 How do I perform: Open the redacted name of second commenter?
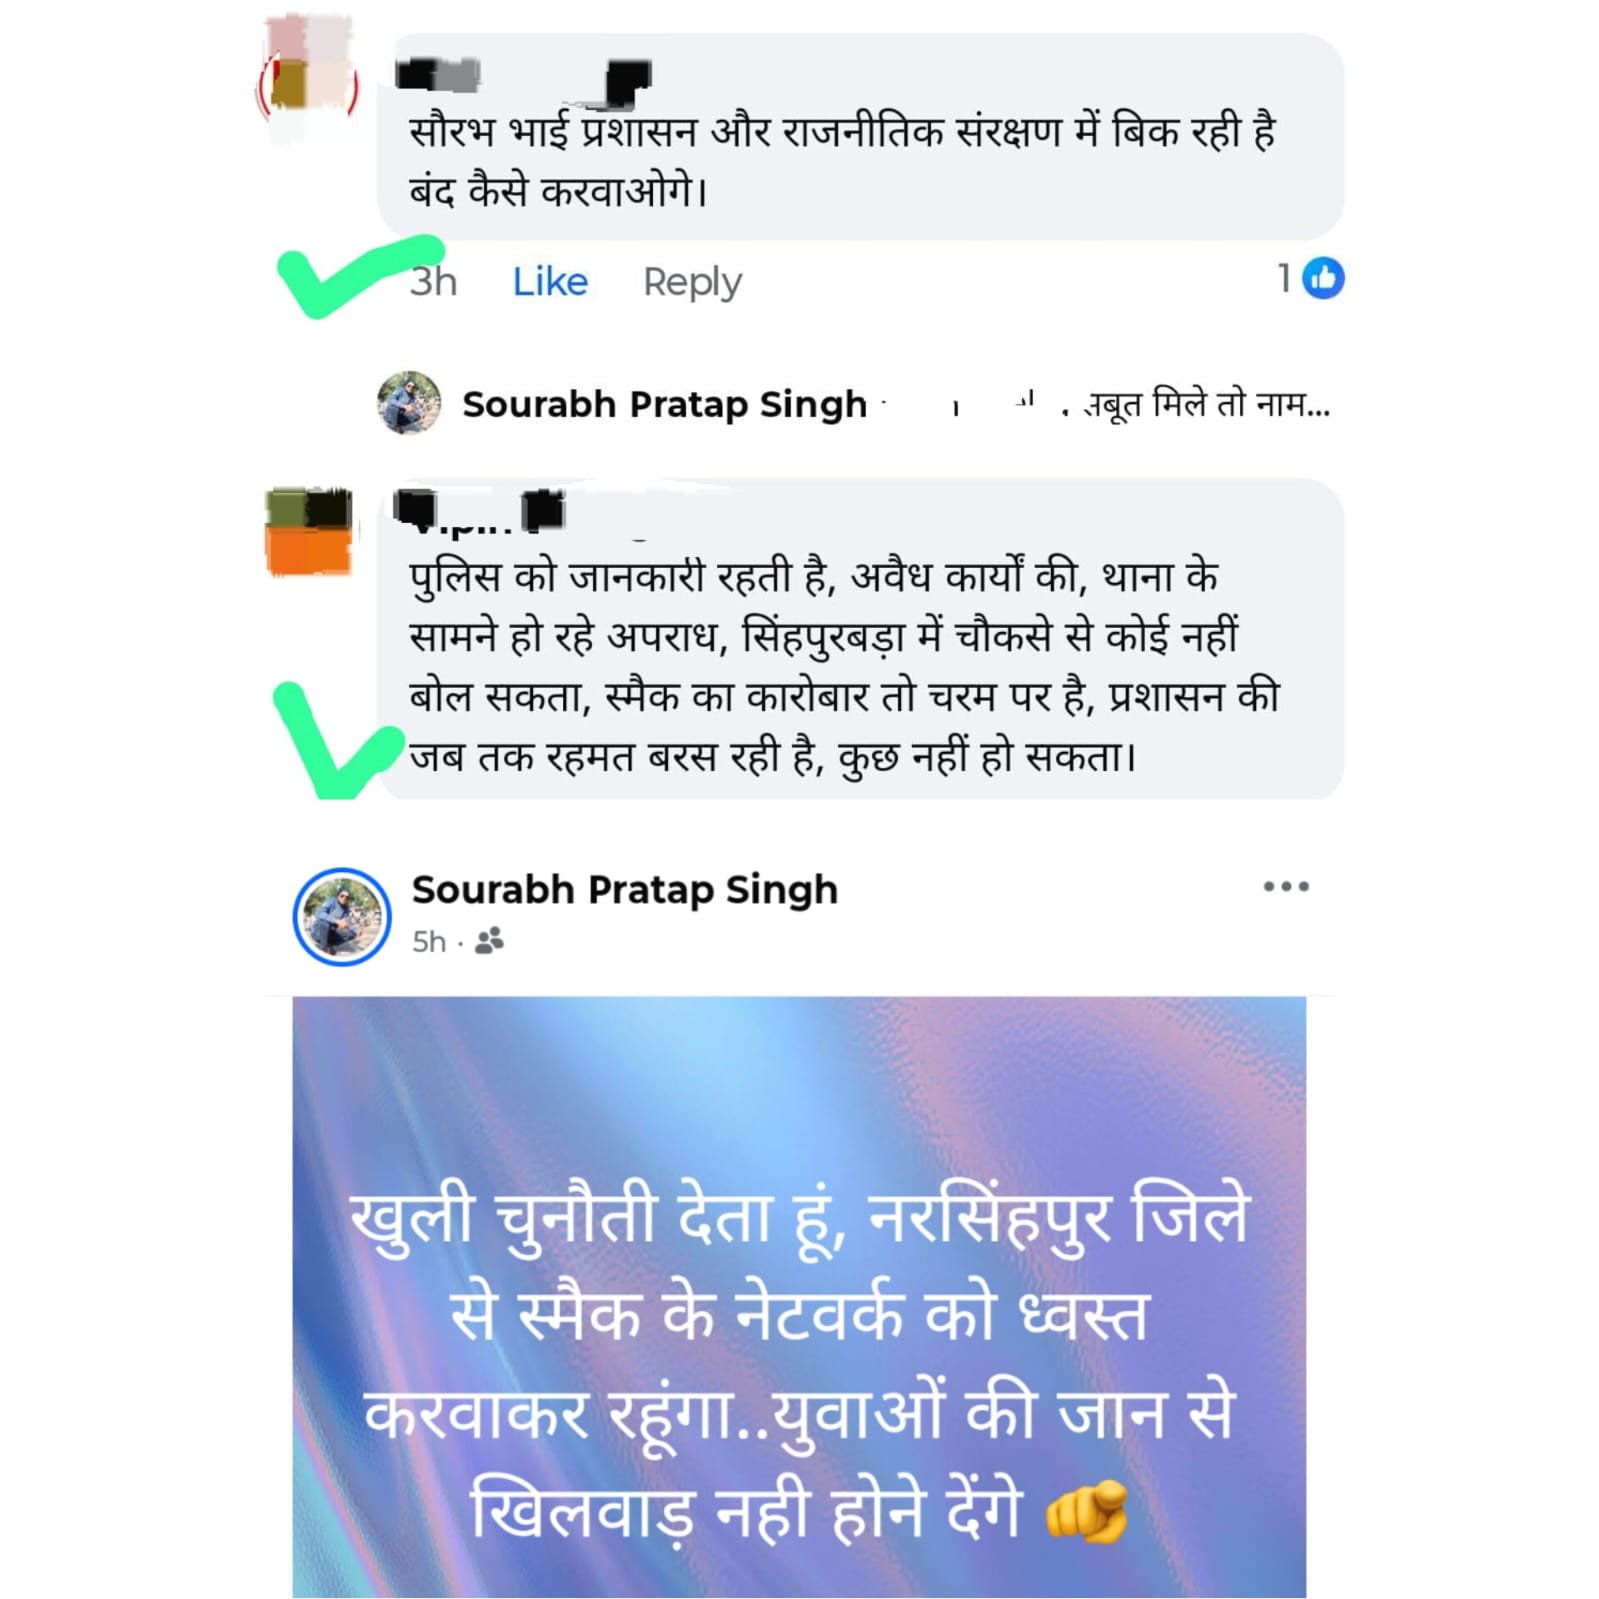pyautogui.click(x=480, y=511)
